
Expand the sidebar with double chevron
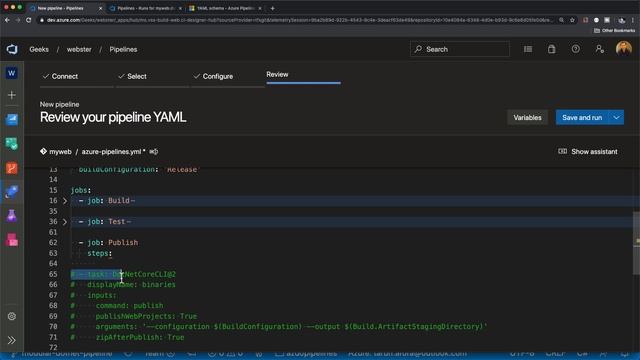11,340
